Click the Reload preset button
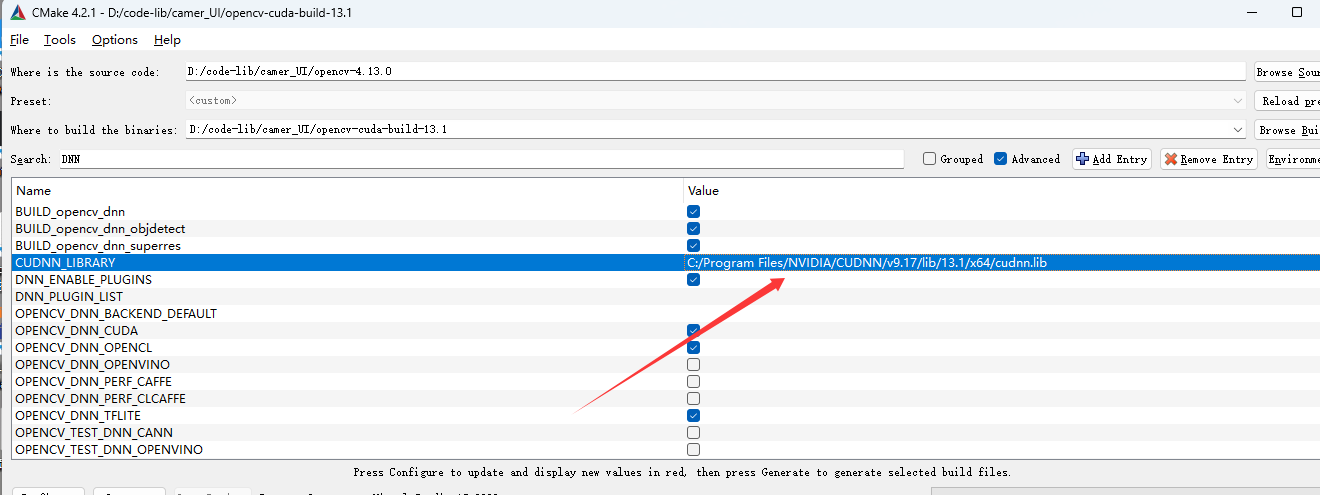Image resolution: width=1320 pixels, height=495 pixels. pos(1287,101)
